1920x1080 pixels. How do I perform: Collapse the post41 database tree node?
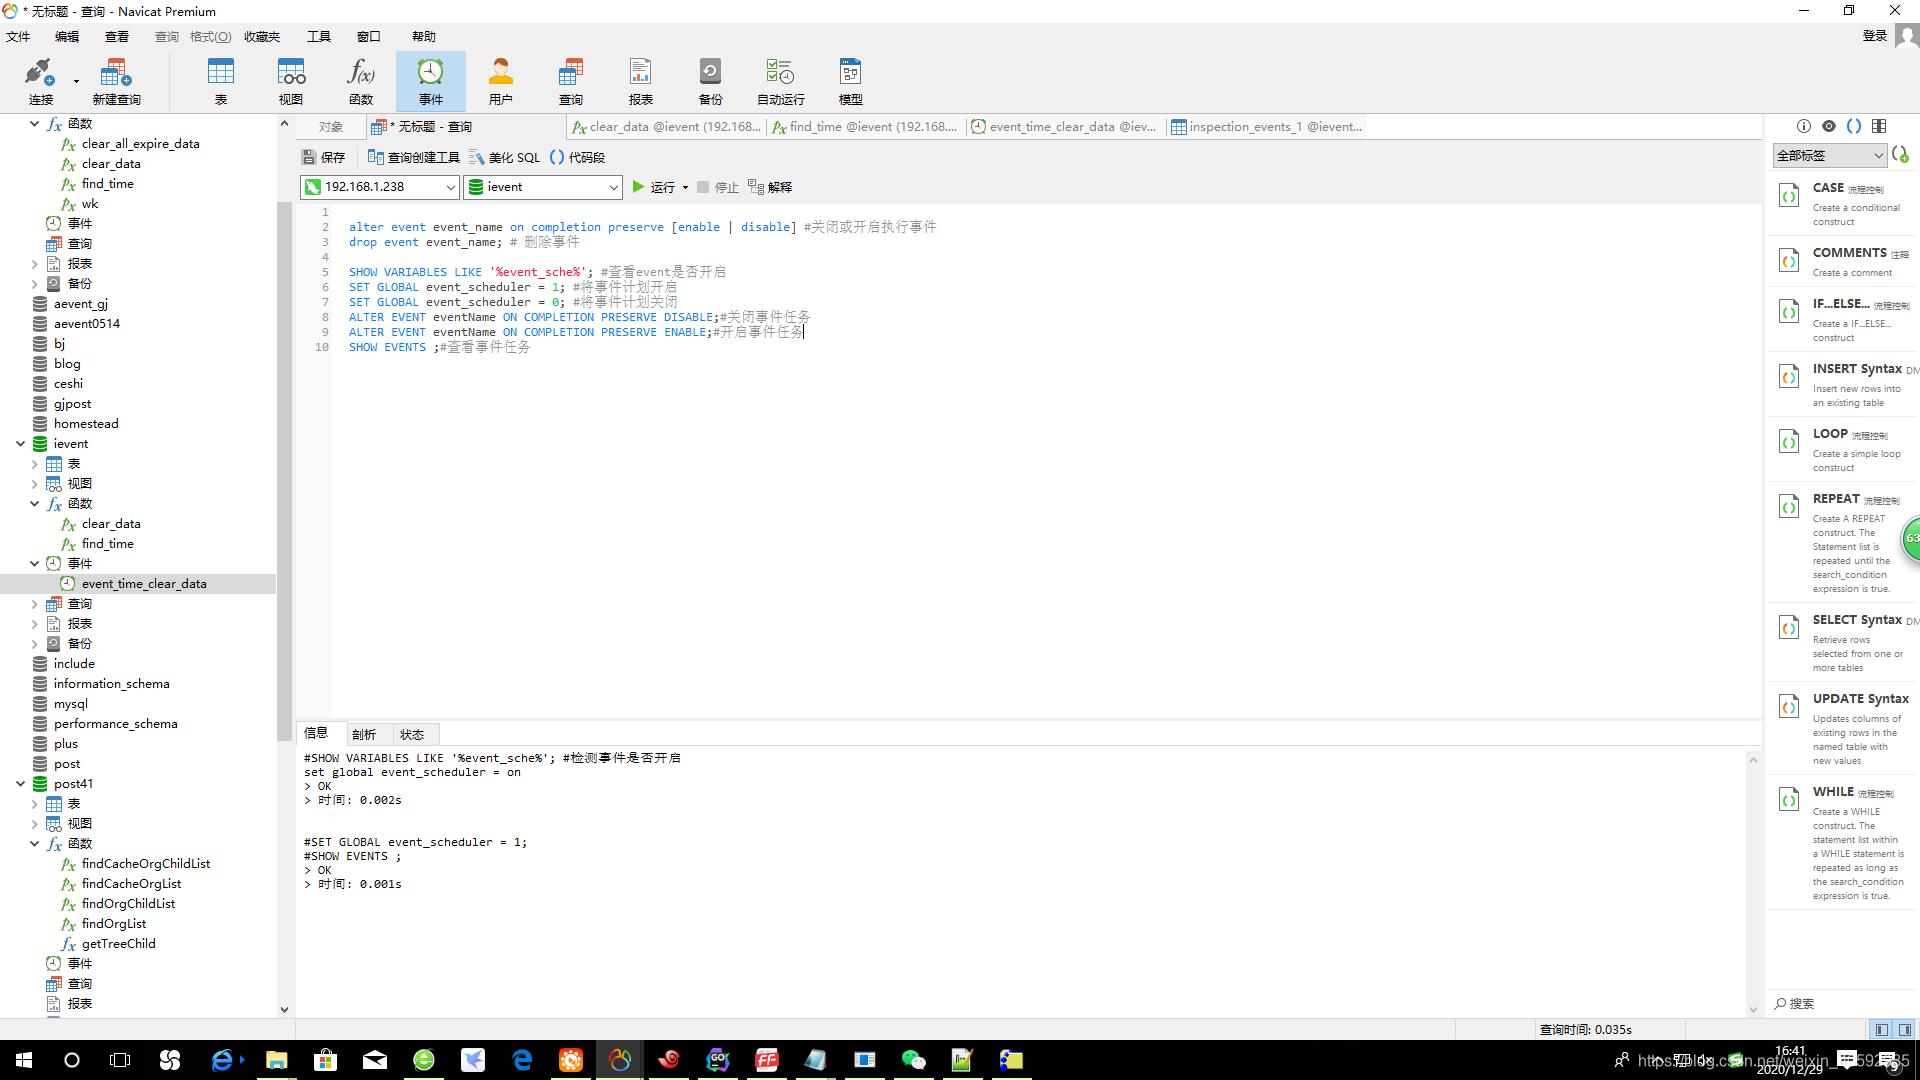pos(20,784)
